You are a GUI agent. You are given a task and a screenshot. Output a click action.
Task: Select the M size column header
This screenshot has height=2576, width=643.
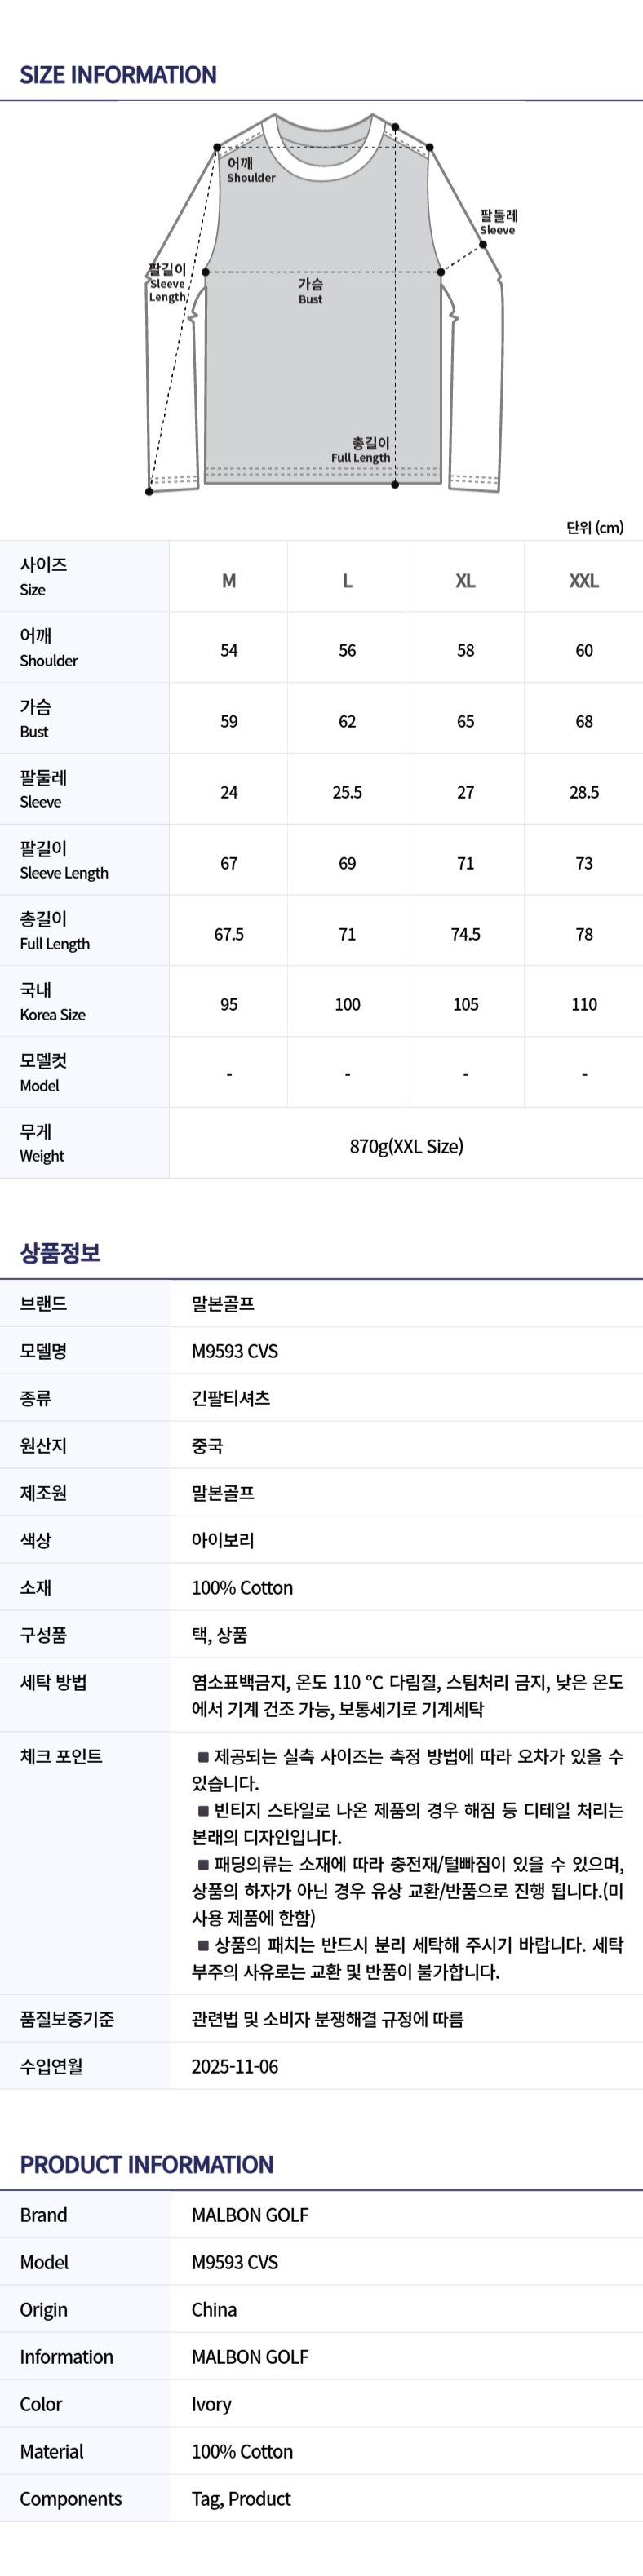point(229,581)
